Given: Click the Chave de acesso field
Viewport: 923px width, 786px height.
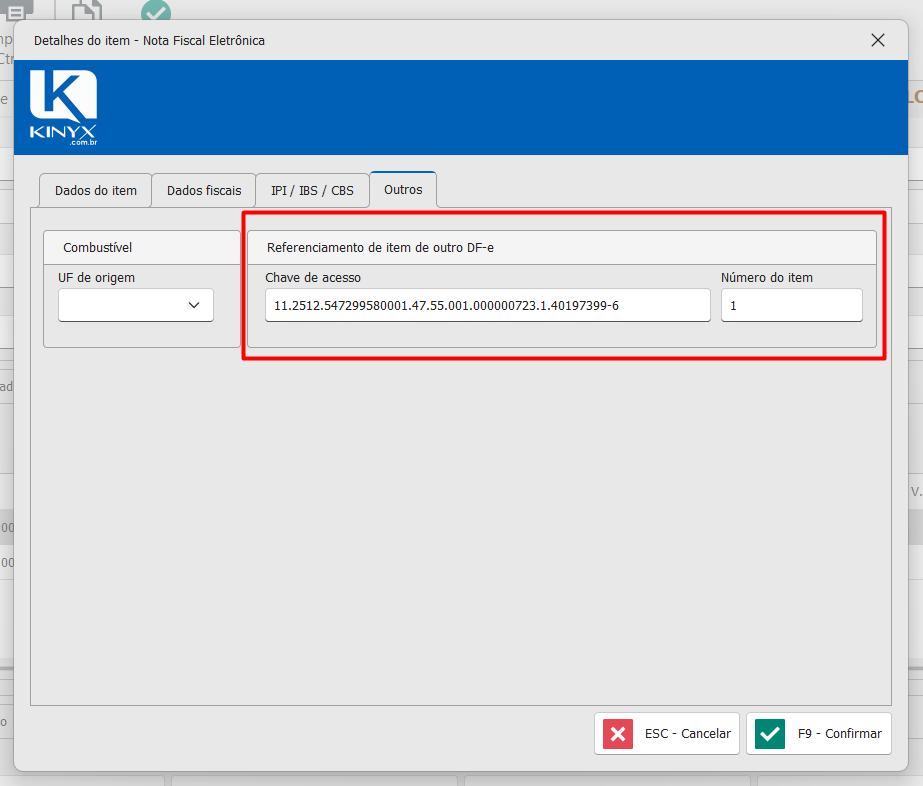Looking at the screenshot, I should tap(487, 305).
